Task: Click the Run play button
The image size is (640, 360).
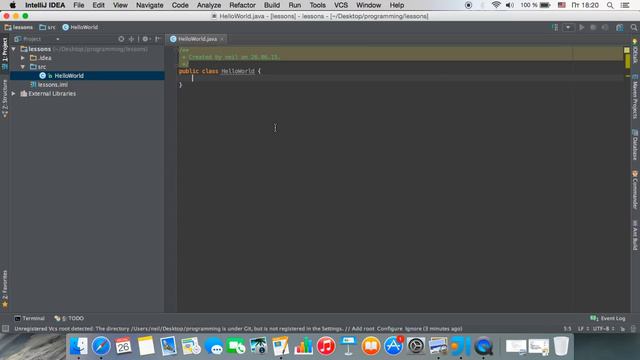Action: click(x=582, y=27)
